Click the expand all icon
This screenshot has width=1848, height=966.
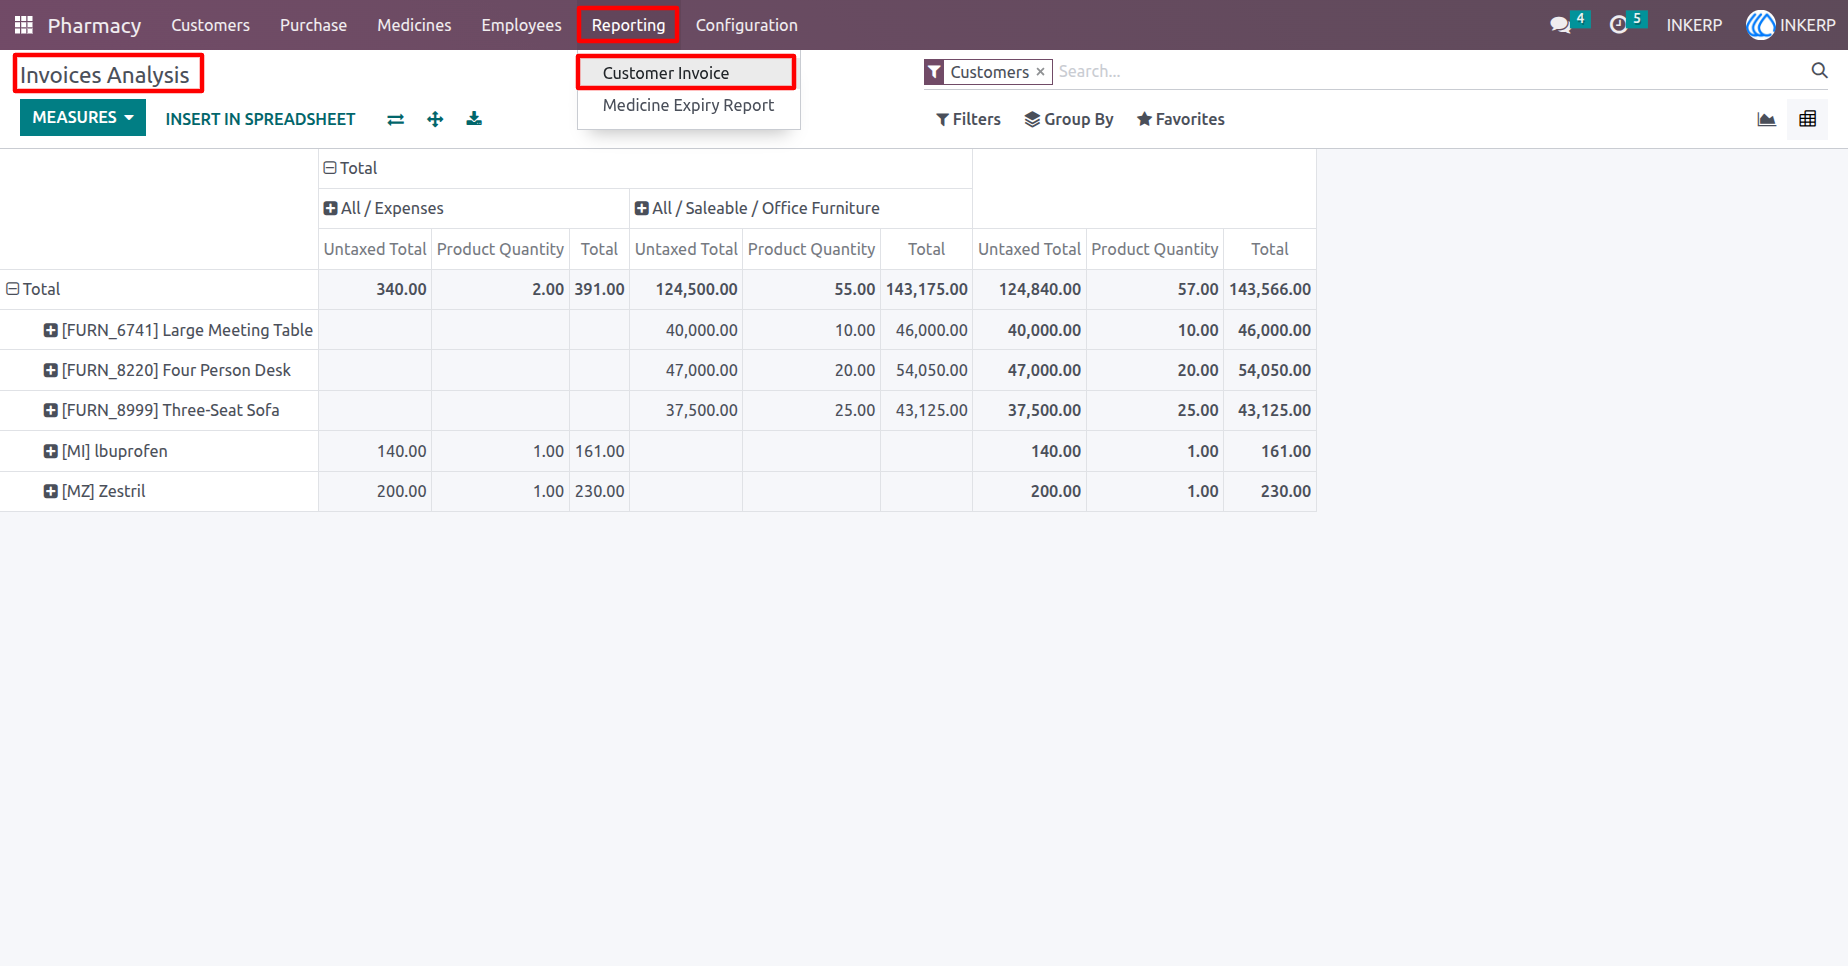435,119
